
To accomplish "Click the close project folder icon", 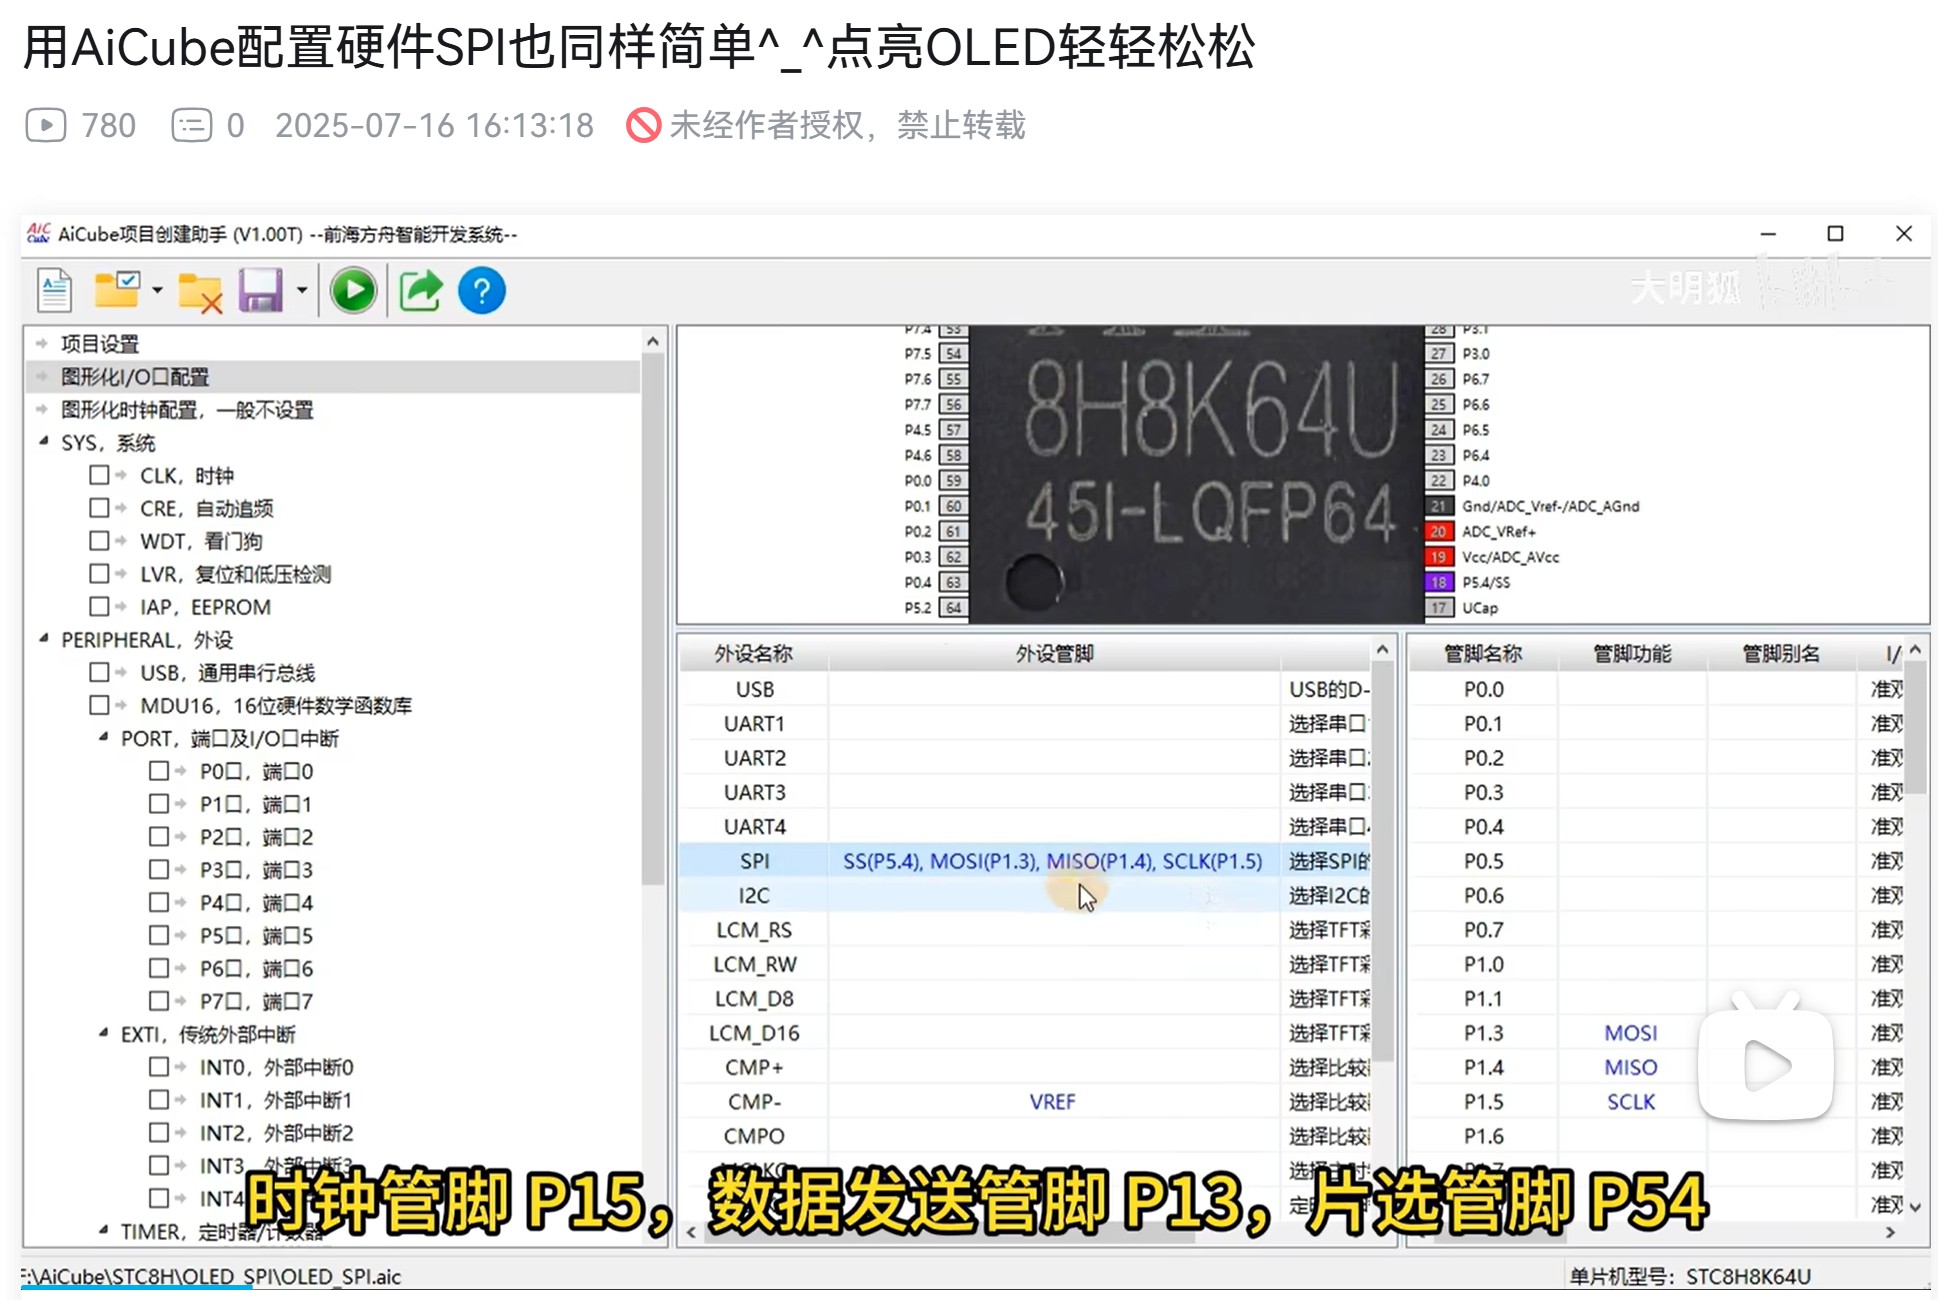I will [x=199, y=292].
